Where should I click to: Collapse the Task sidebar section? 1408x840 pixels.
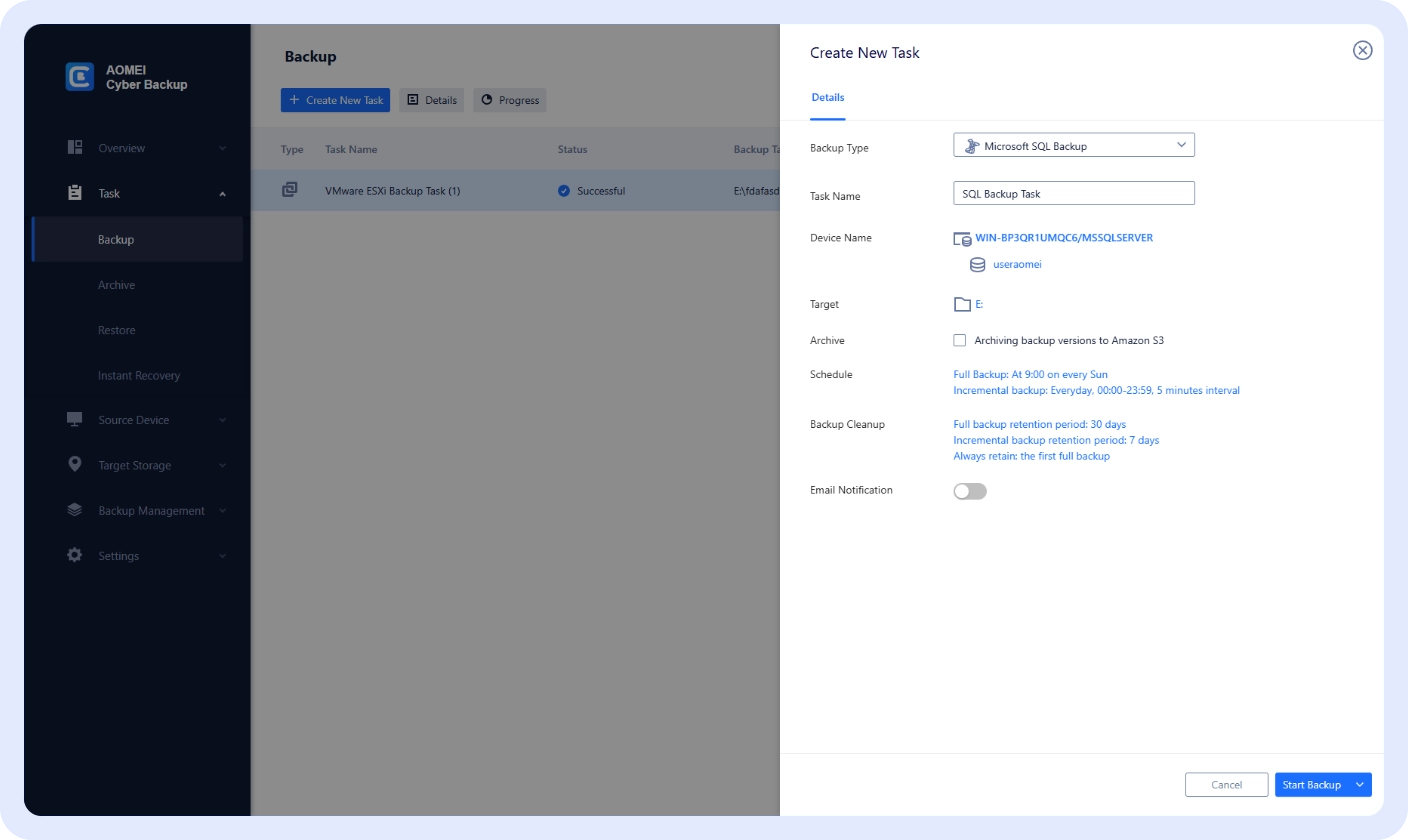pyautogui.click(x=223, y=194)
